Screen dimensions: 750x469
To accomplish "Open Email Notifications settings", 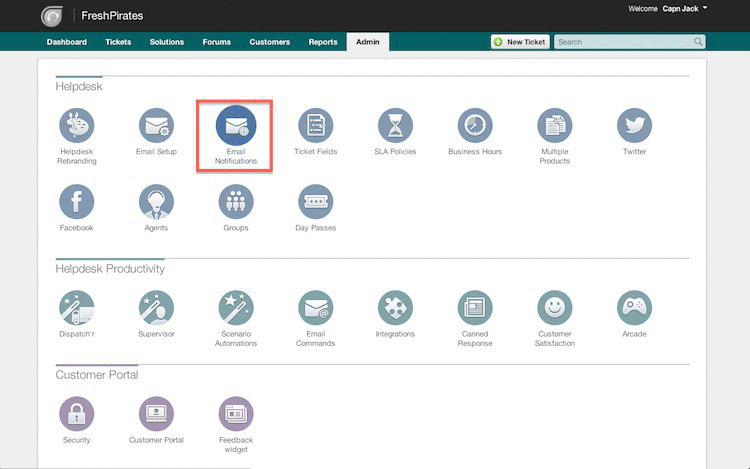I will pos(236,126).
